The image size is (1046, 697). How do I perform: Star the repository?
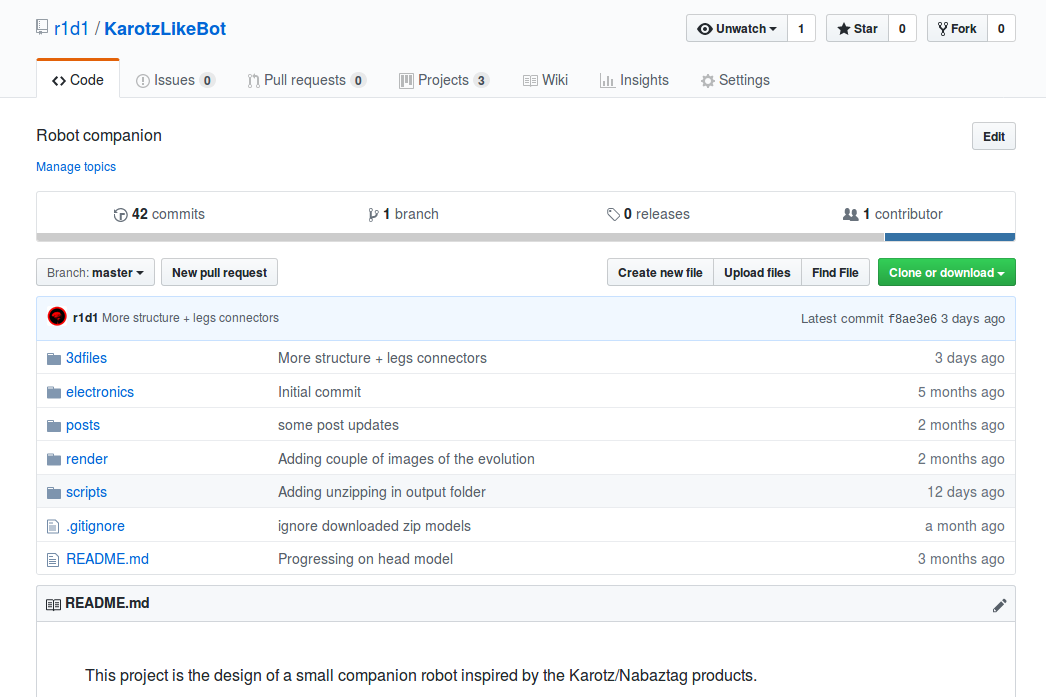click(x=857, y=29)
